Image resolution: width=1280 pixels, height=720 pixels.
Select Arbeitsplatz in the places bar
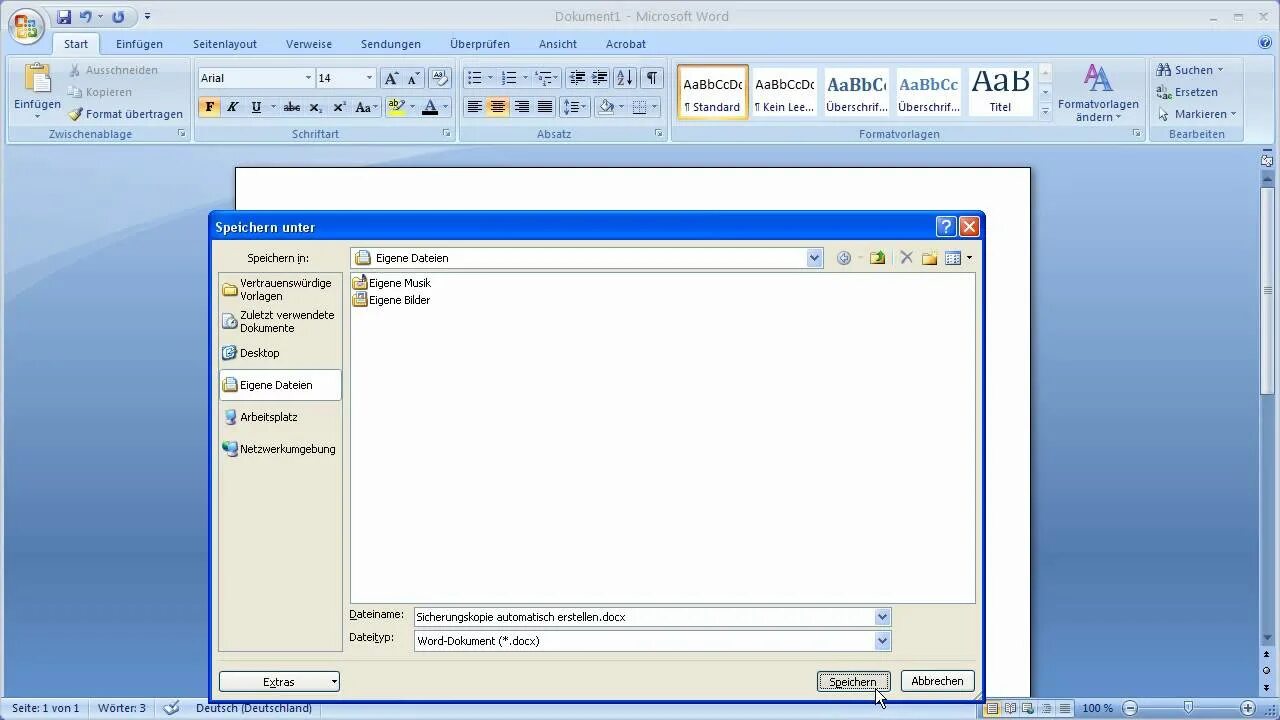[280, 417]
